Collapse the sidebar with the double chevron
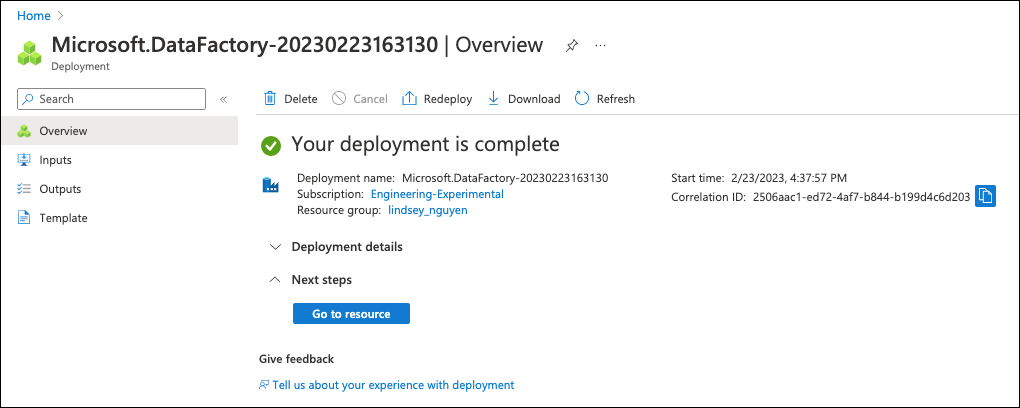The width and height of the screenshot is (1020, 408). tap(223, 100)
